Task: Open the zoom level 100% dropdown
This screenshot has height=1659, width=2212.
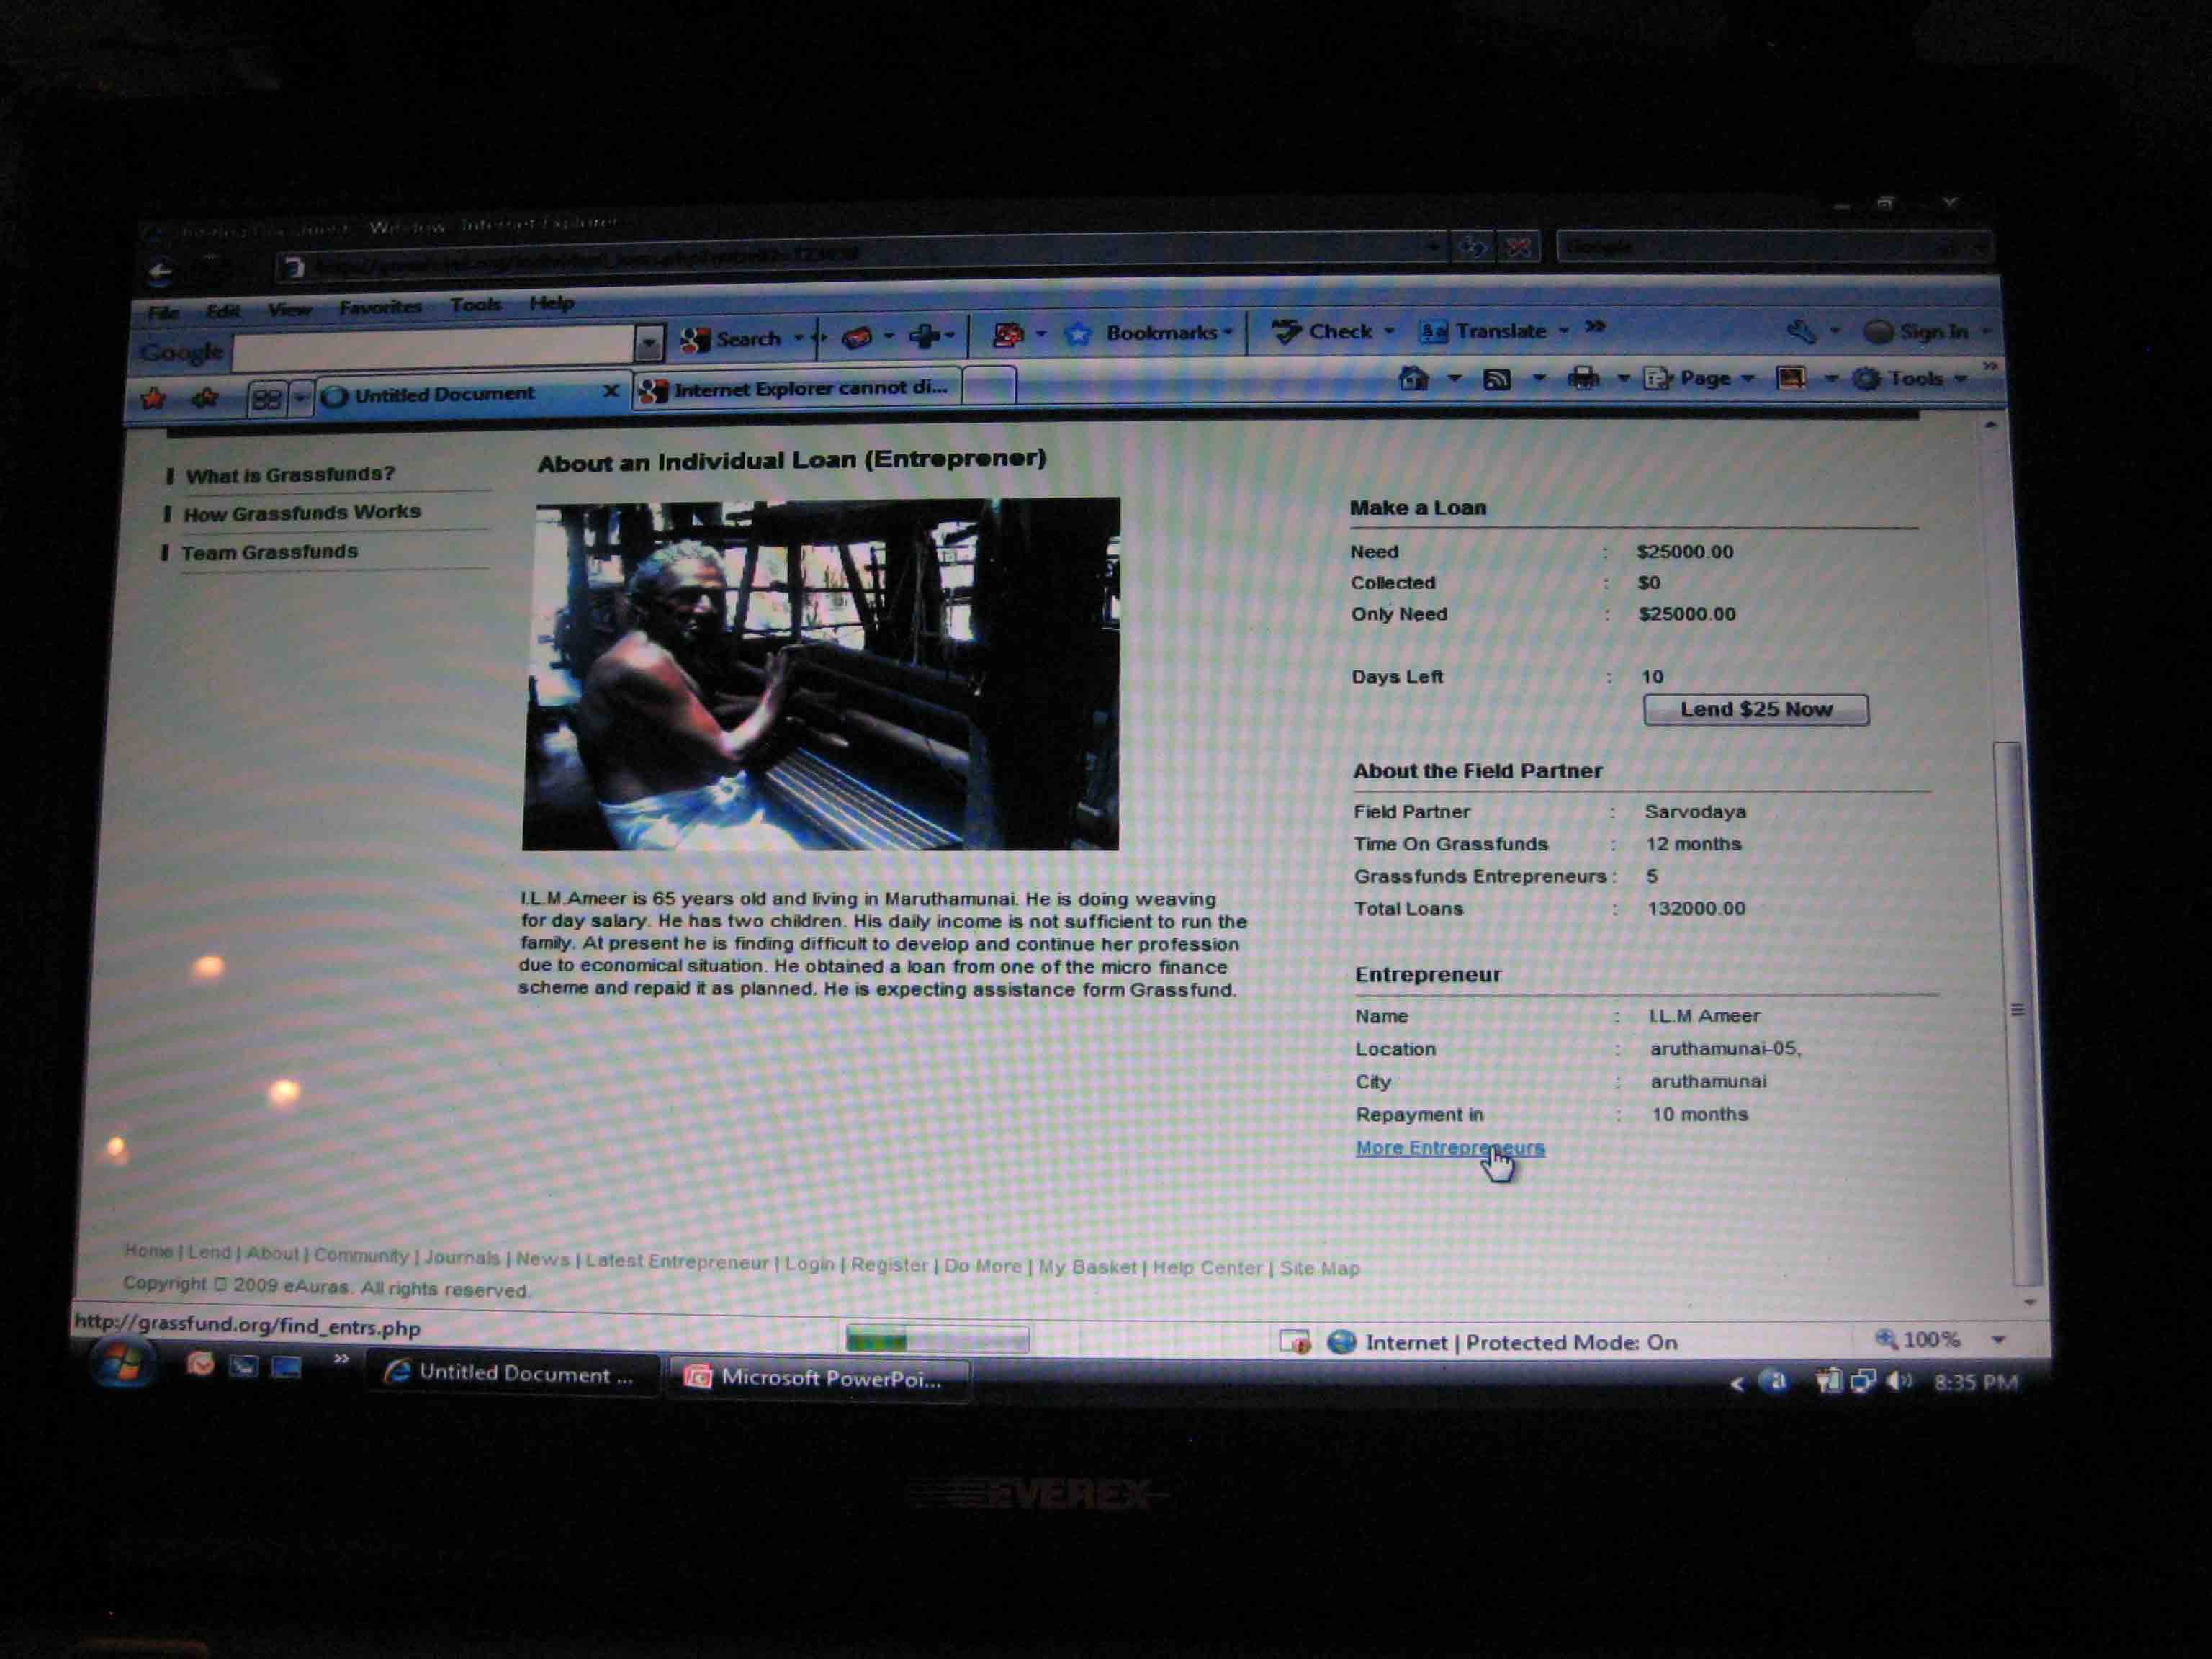Action: click(x=1998, y=1340)
